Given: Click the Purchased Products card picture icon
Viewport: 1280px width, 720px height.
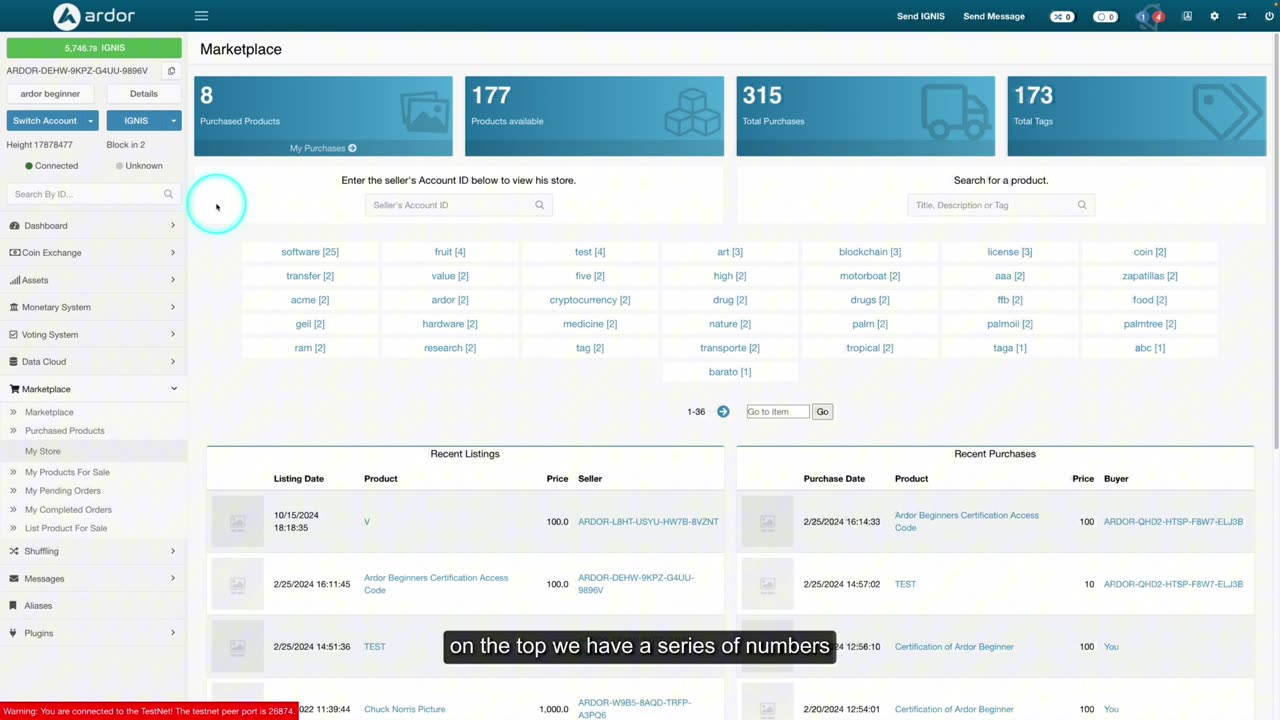Looking at the screenshot, I should pos(424,112).
